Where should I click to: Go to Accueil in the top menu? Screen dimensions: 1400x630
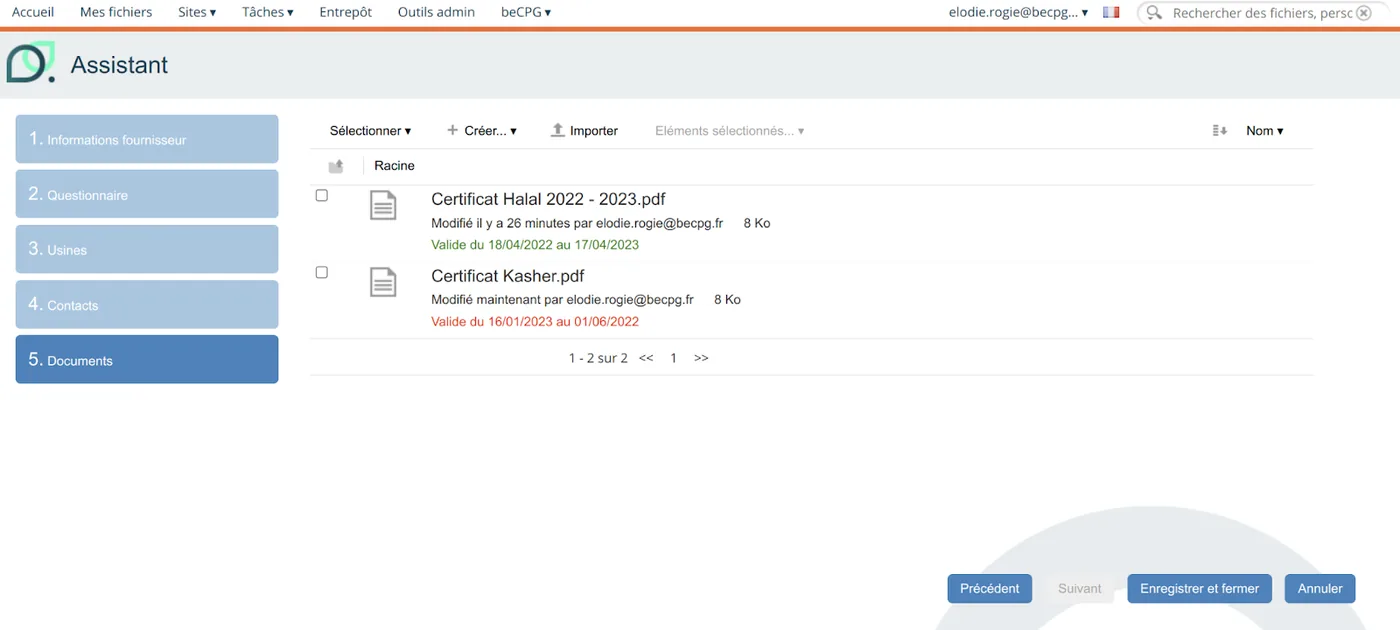[x=33, y=12]
